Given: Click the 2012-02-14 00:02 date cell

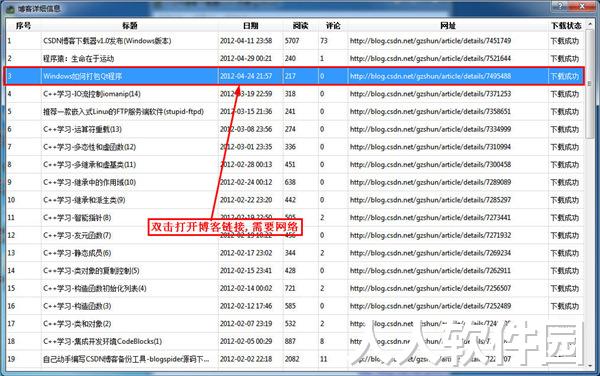Looking at the screenshot, I should [246, 288].
